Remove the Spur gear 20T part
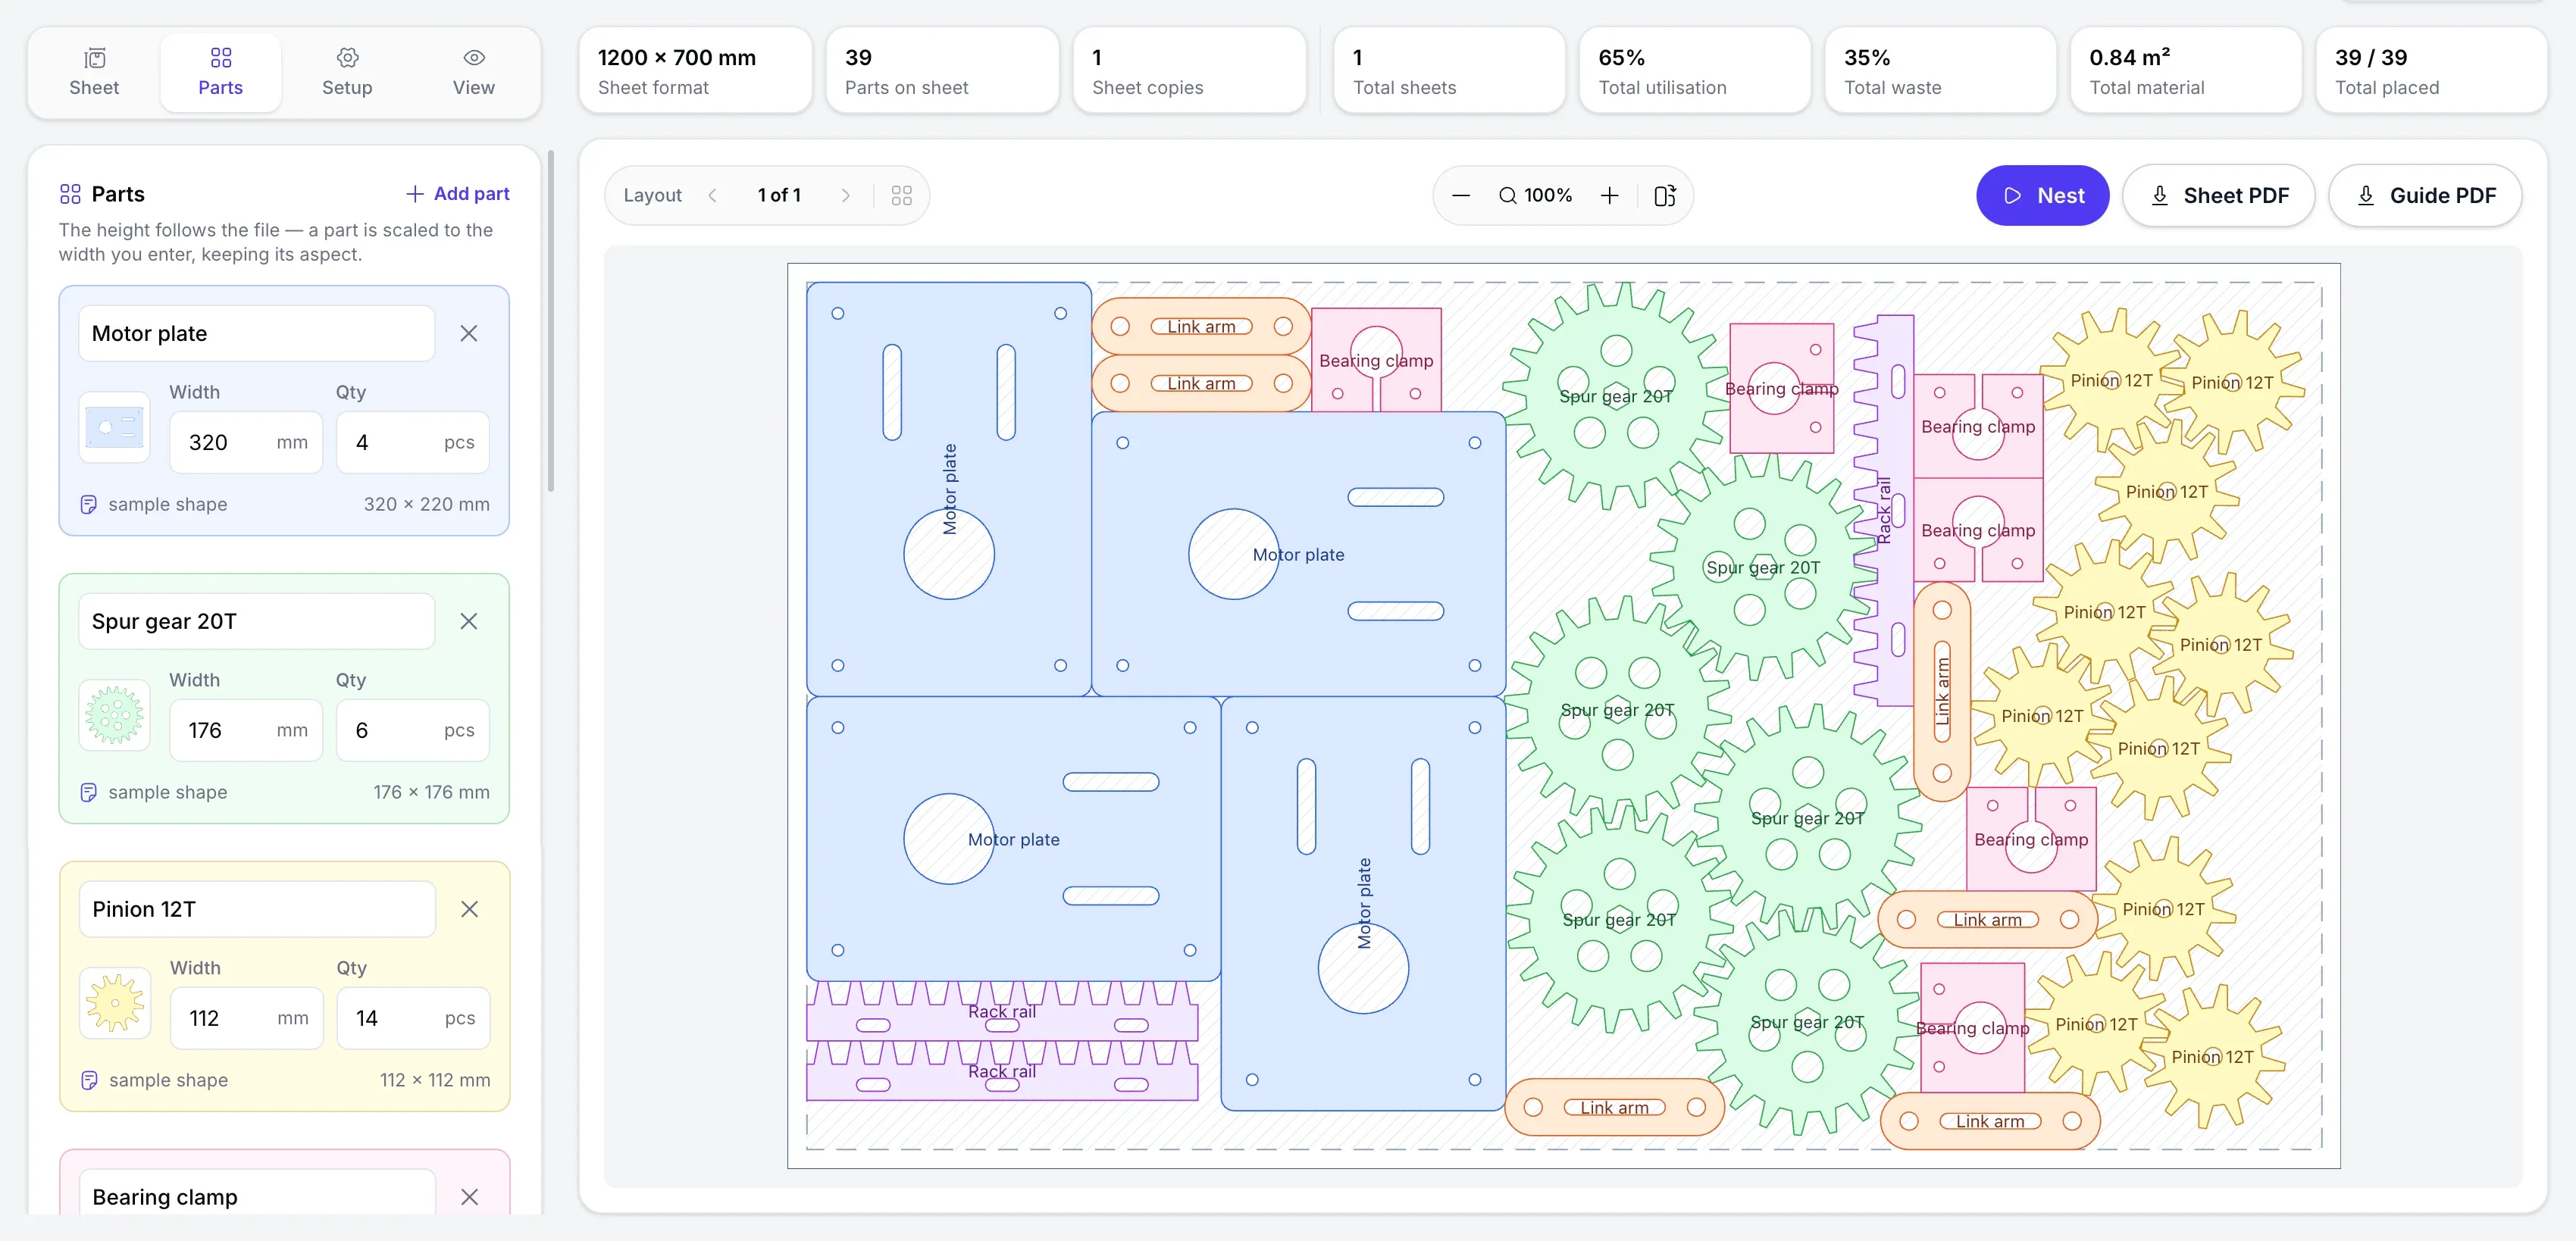Viewport: 2576px width, 1241px height. (468, 621)
